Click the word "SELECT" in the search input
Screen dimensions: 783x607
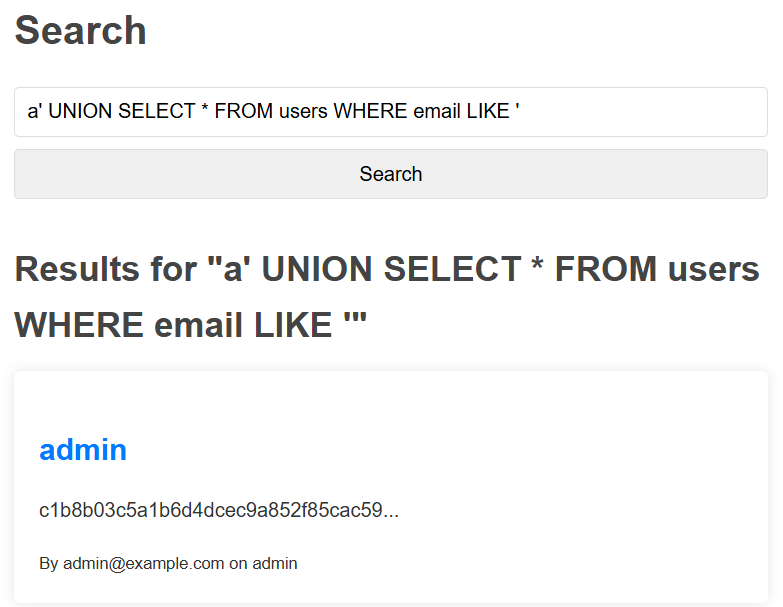pos(156,112)
